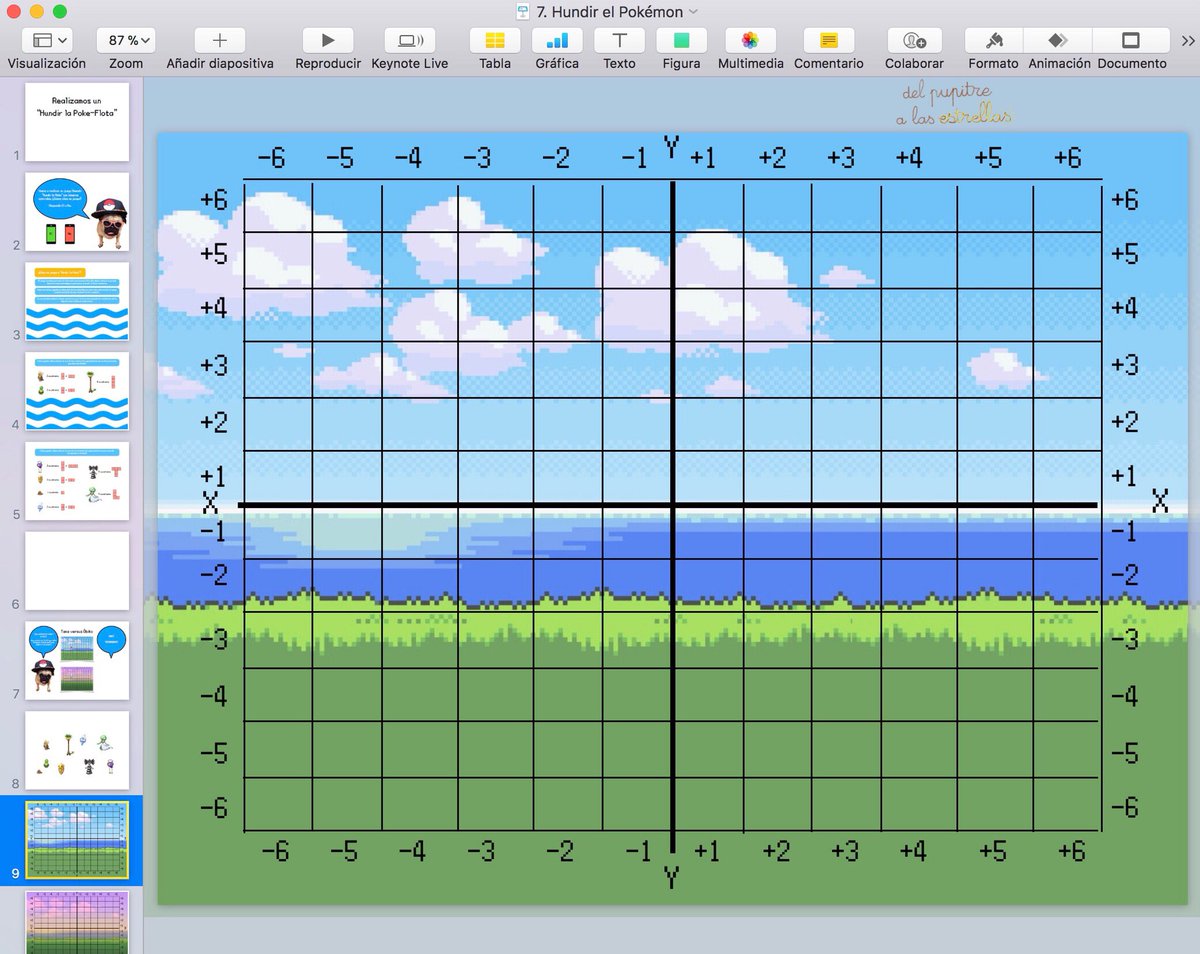Click the left "+2" row label
Viewport: 1200px width, 954px height.
[214, 421]
